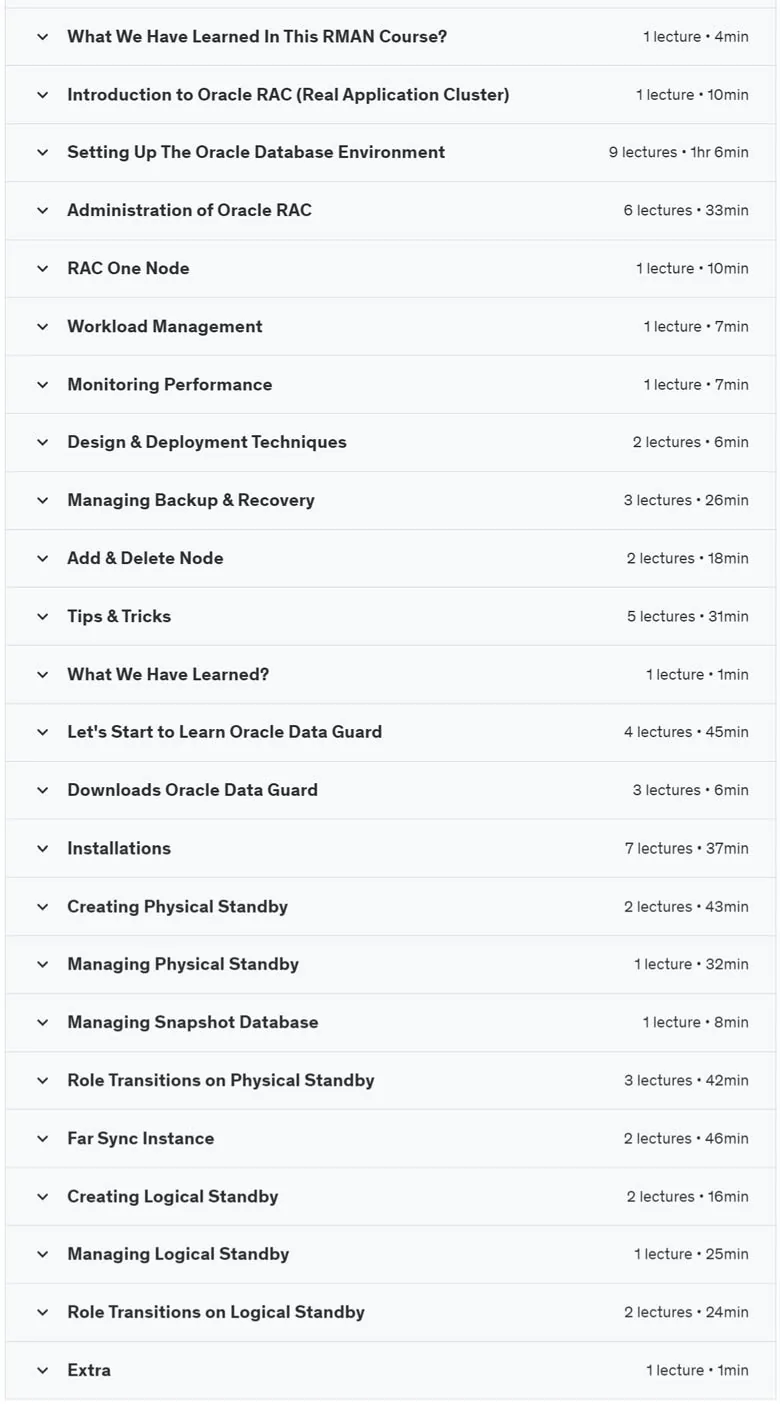Click Role Transitions on Physical Standby heading
This screenshot has height=1404, width=780.
[x=221, y=1080]
